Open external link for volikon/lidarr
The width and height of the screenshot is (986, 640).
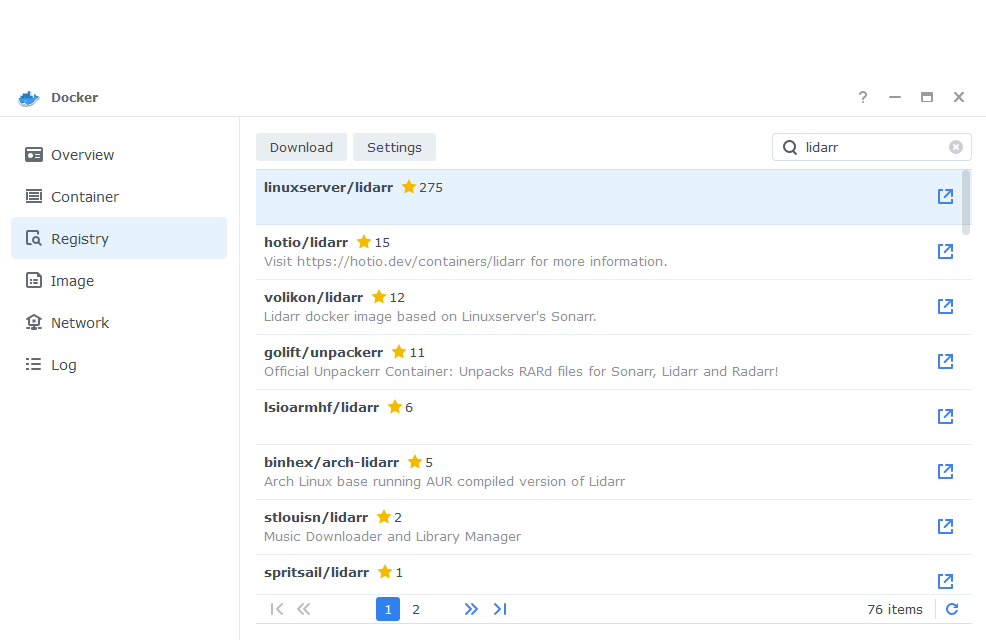coord(945,306)
